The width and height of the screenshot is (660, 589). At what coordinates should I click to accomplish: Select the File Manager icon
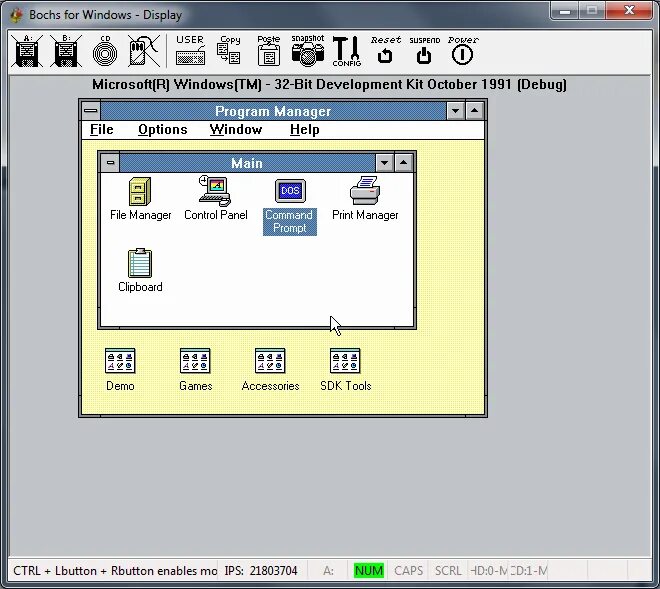click(140, 199)
